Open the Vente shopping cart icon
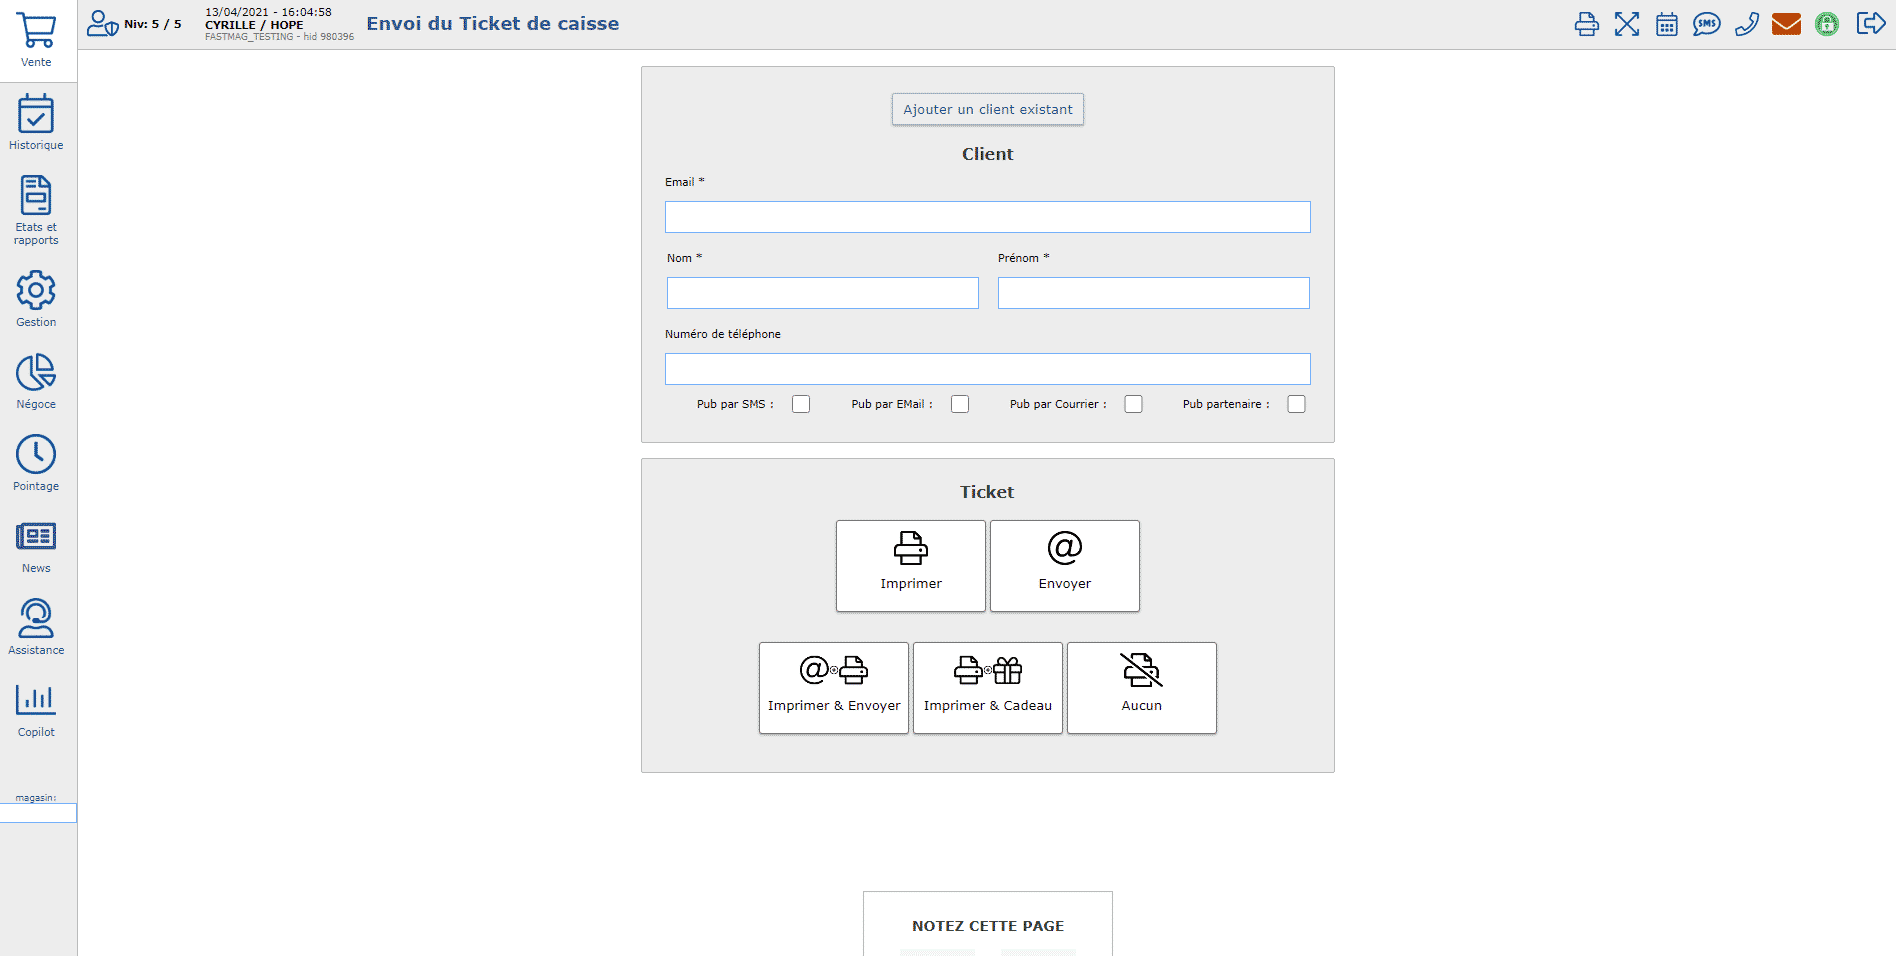The width and height of the screenshot is (1896, 956). coord(36,32)
